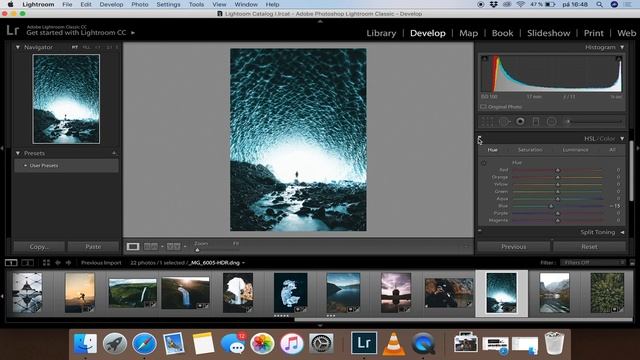Screen dimensions: 640x360
Task: Click Get started with Lightroom CC
Action: [76, 33]
